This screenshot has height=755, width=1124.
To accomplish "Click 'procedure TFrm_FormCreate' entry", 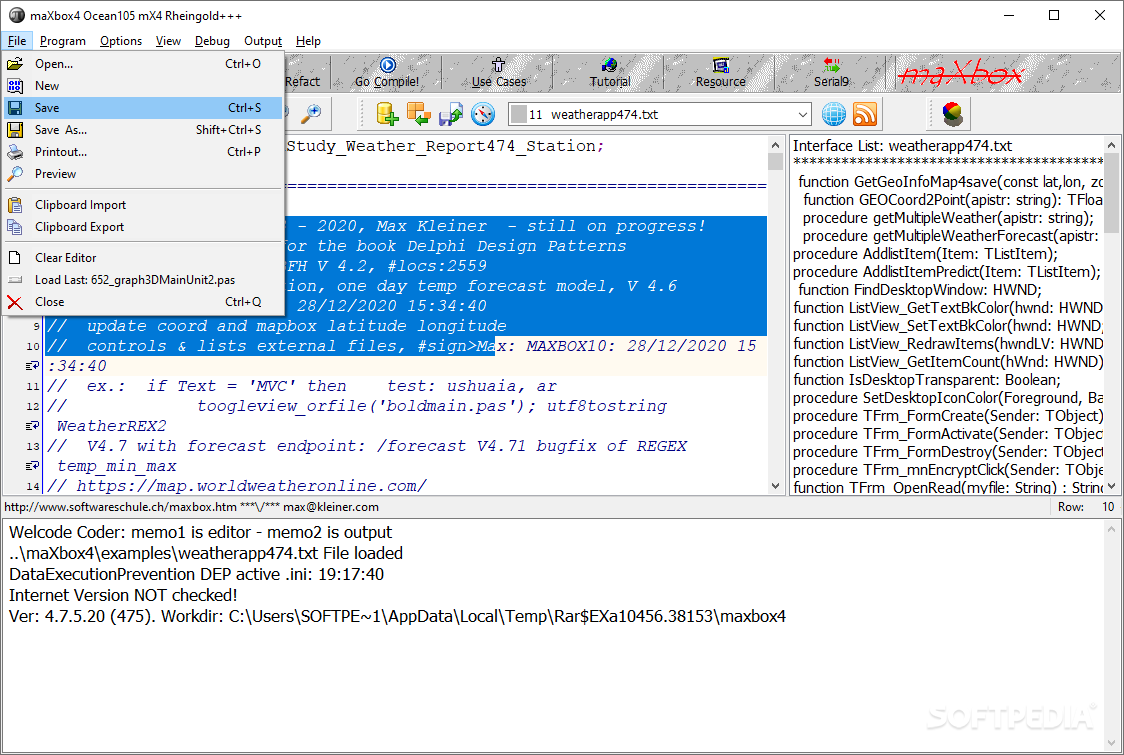I will click(948, 416).
